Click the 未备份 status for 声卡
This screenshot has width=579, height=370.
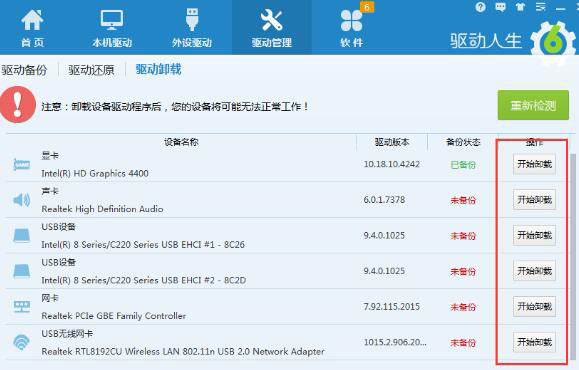click(463, 201)
